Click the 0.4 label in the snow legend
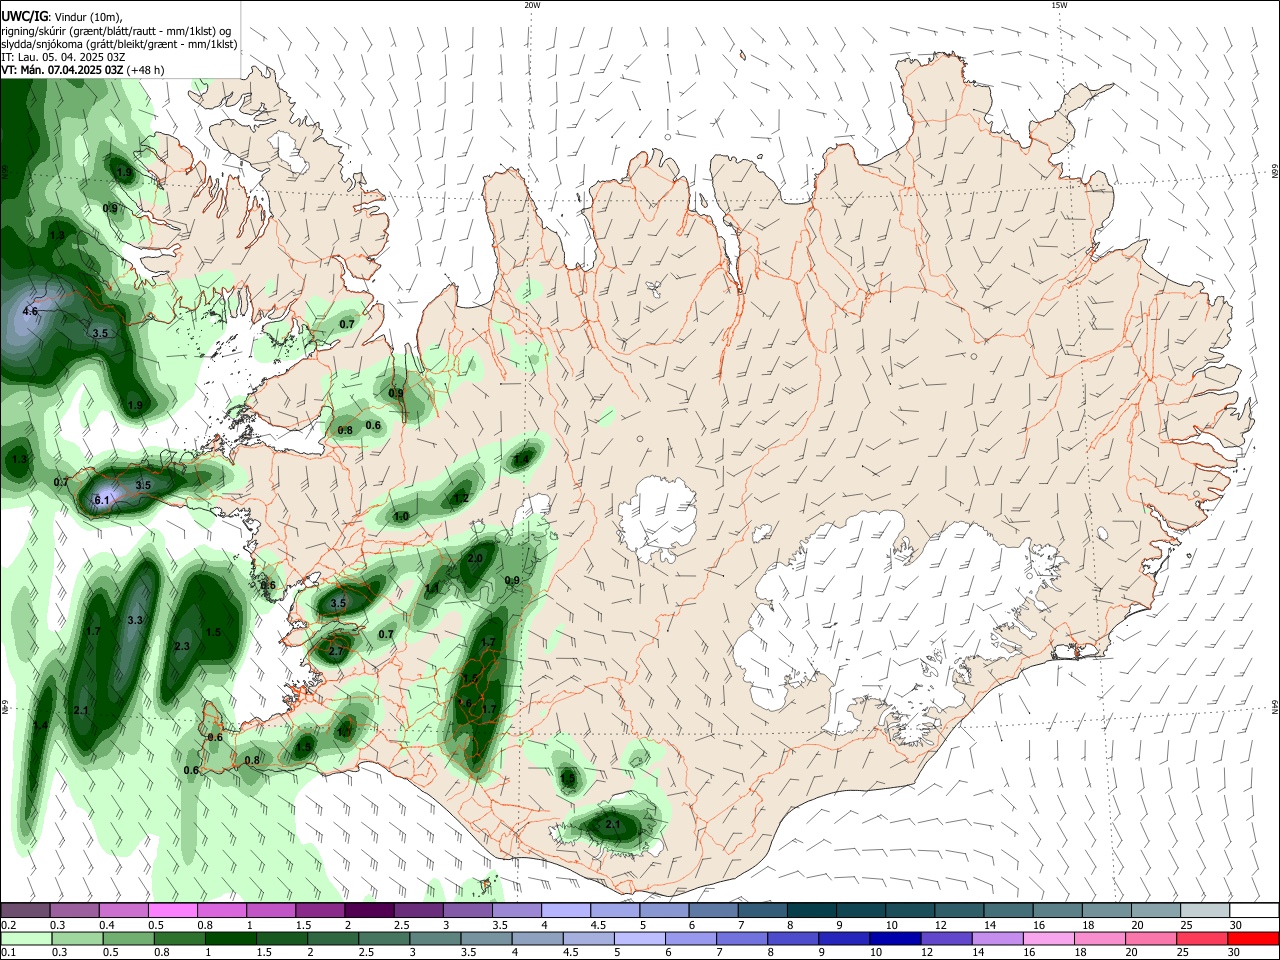Image resolution: width=1280 pixels, height=960 pixels. click(x=107, y=925)
